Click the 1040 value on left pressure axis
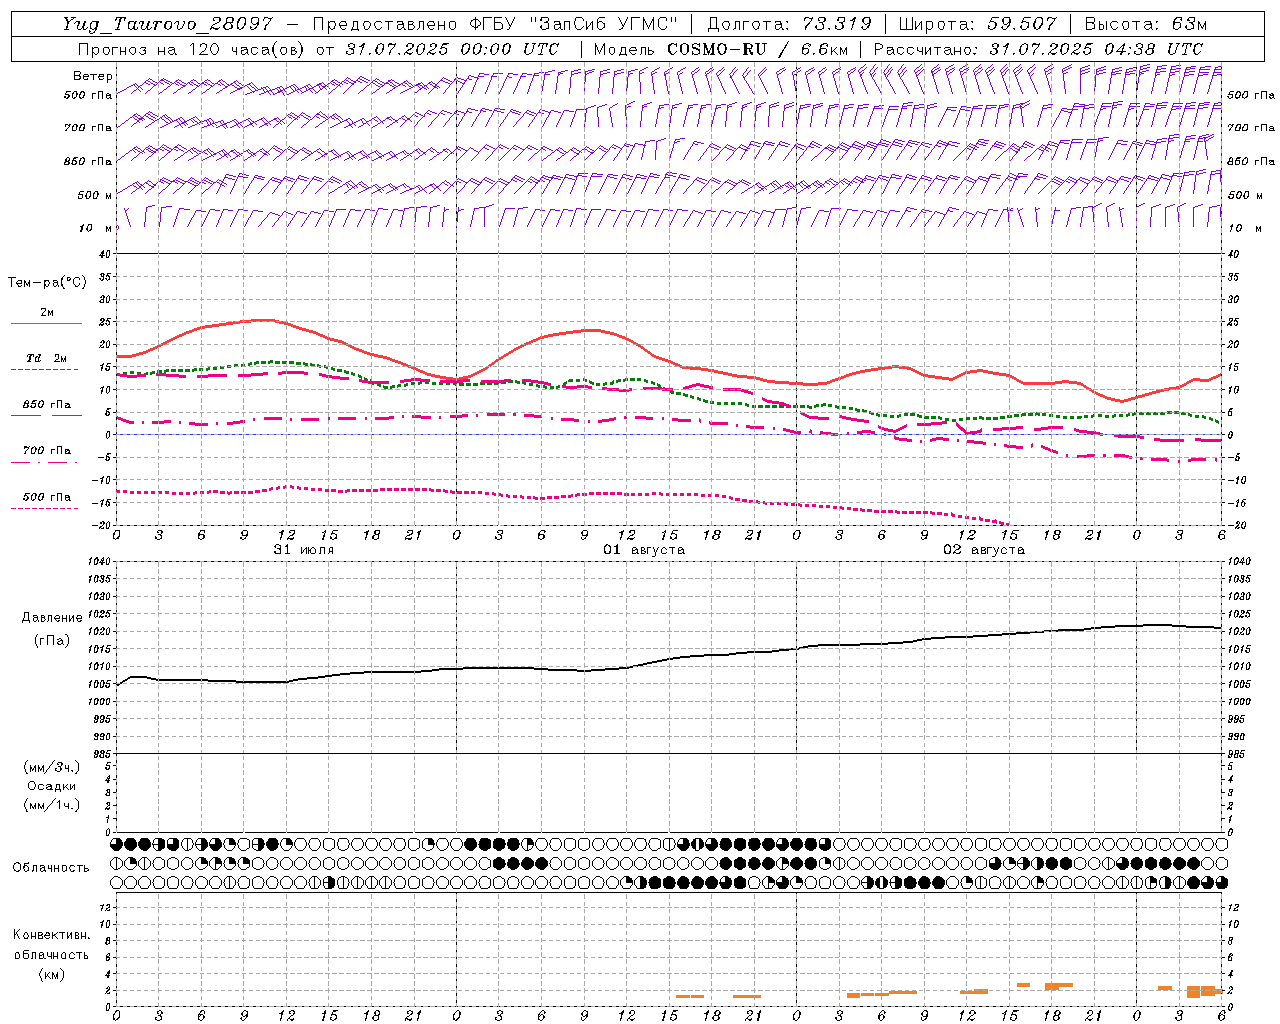The image size is (1280, 1024). pyautogui.click(x=101, y=562)
